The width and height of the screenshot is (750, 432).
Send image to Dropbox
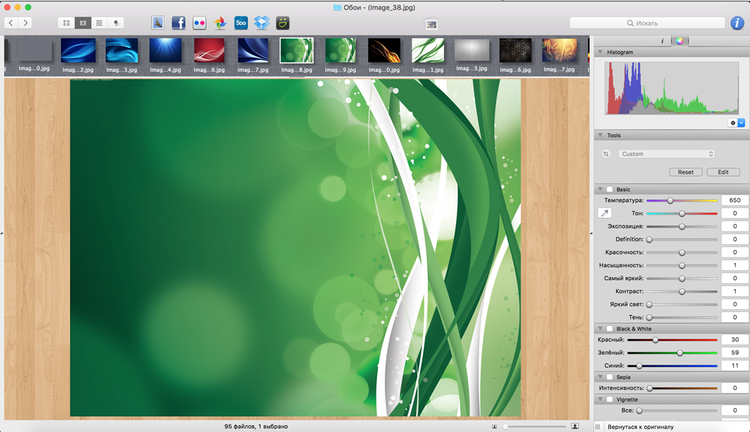(262, 22)
